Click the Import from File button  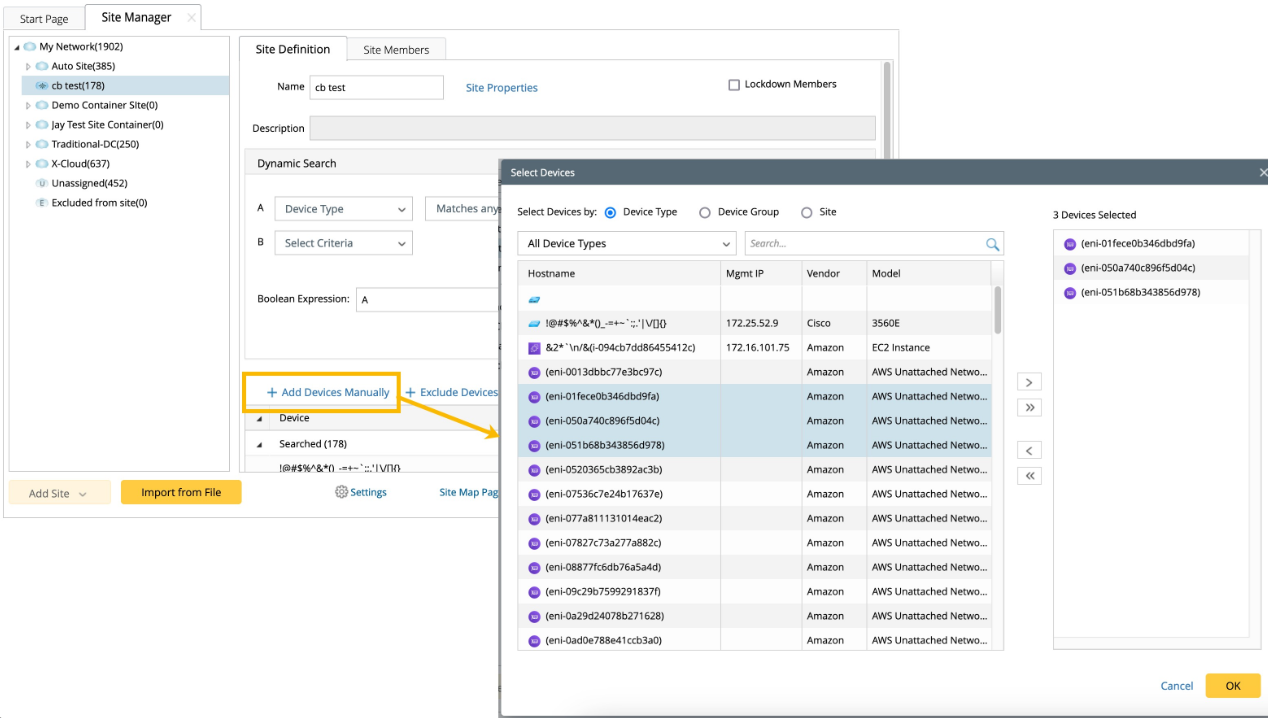181,492
